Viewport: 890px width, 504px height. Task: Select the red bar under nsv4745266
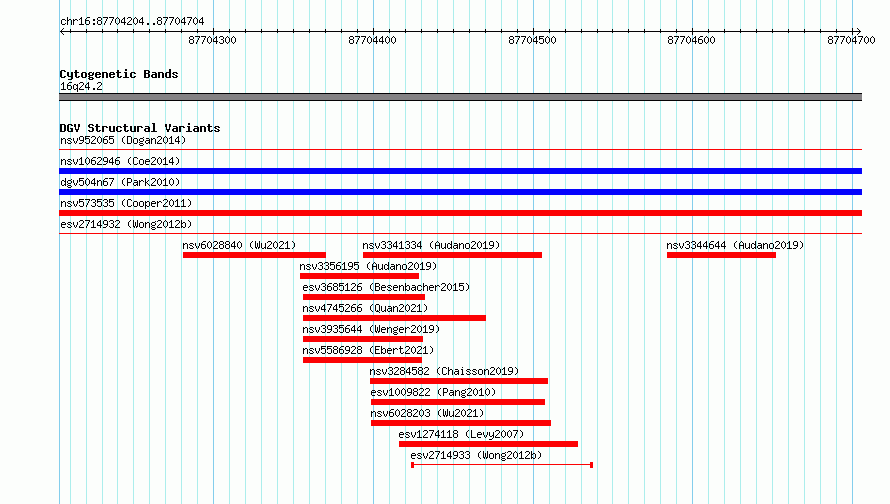pos(394,318)
